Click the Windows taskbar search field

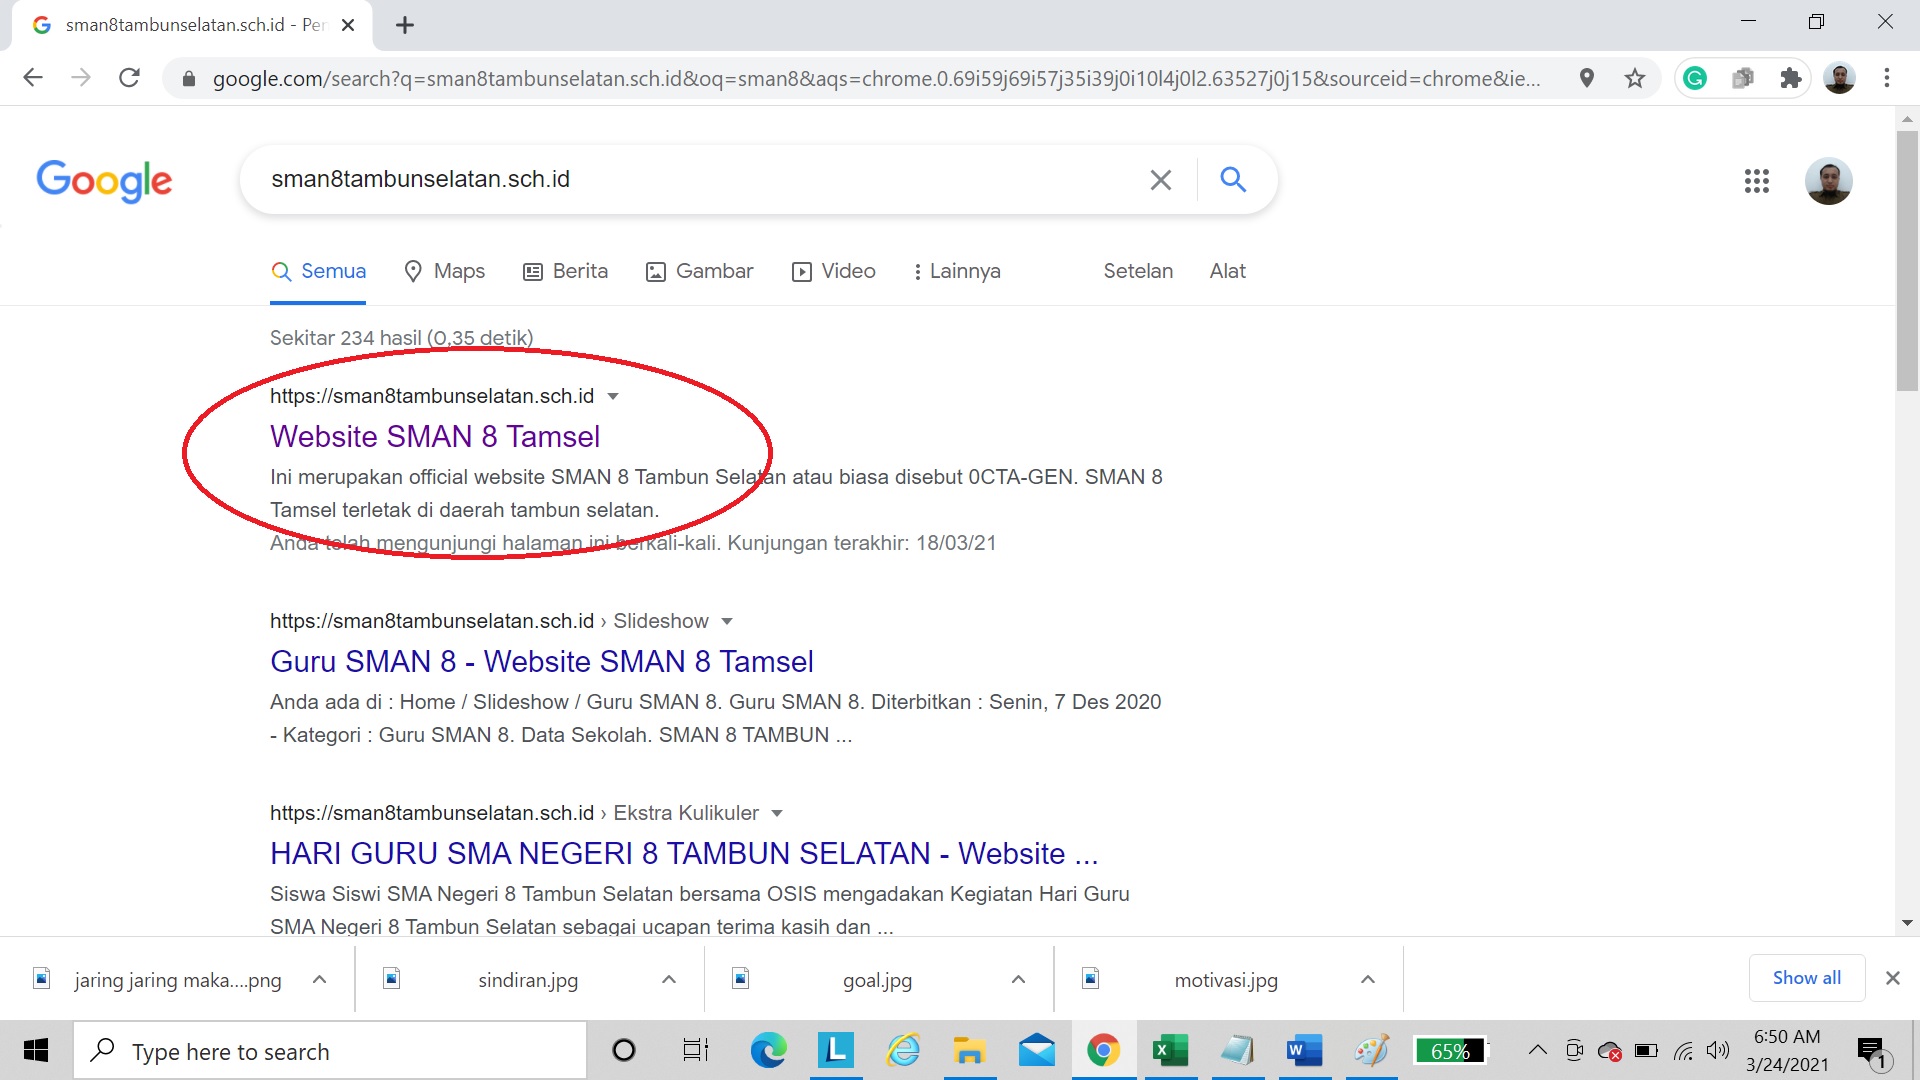330,1052
